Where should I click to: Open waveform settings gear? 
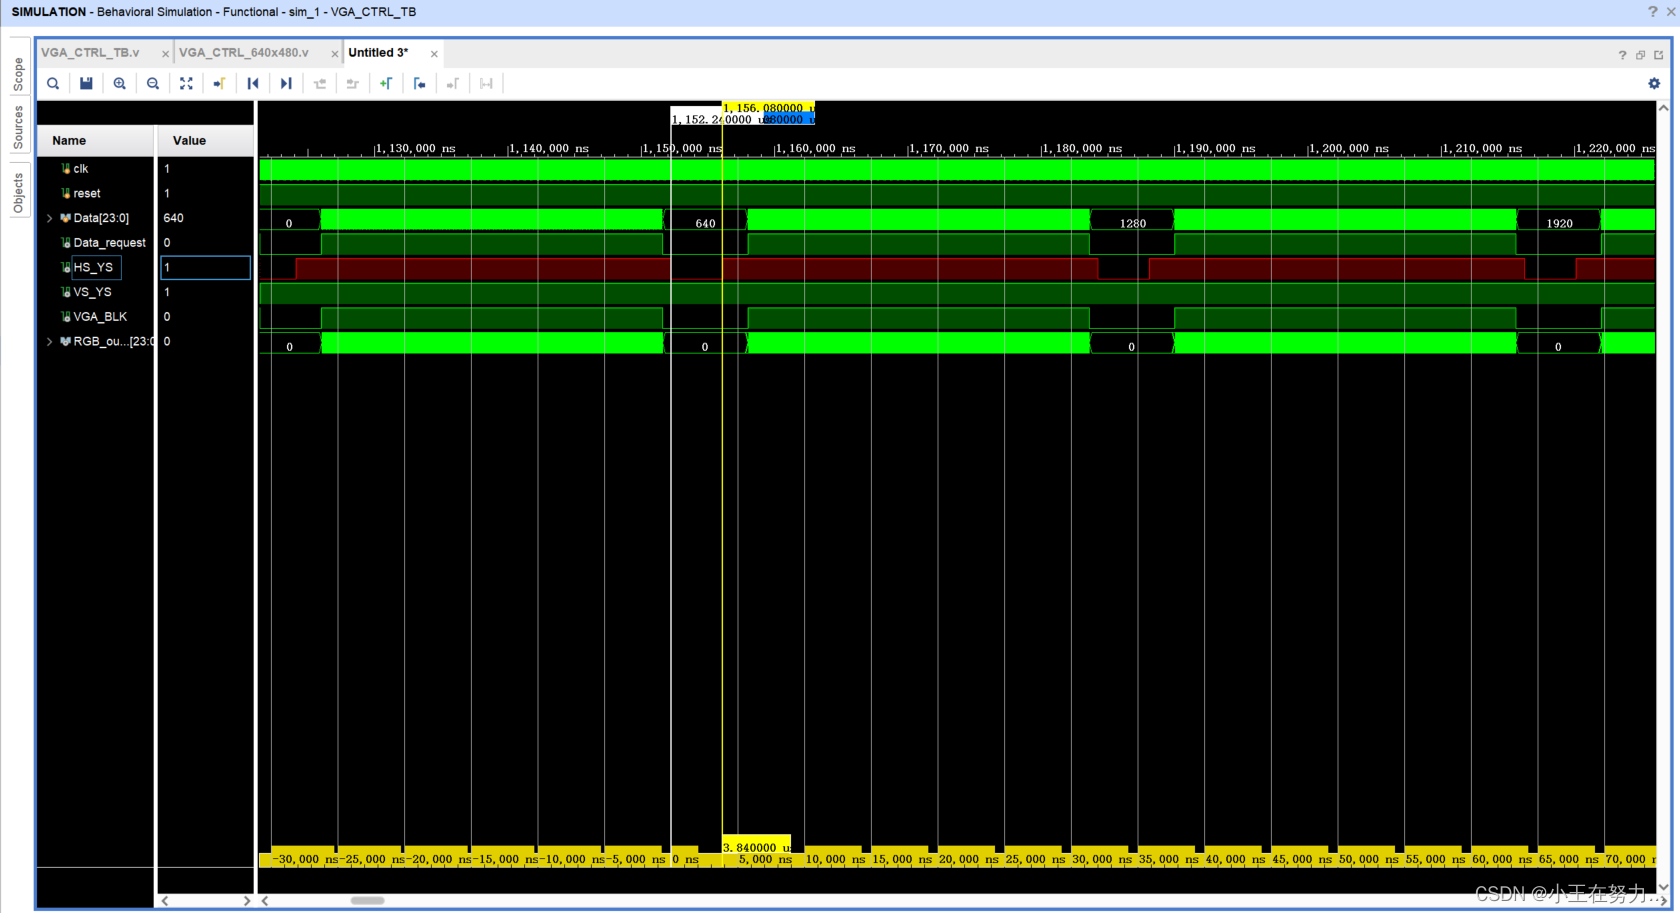coord(1654,84)
